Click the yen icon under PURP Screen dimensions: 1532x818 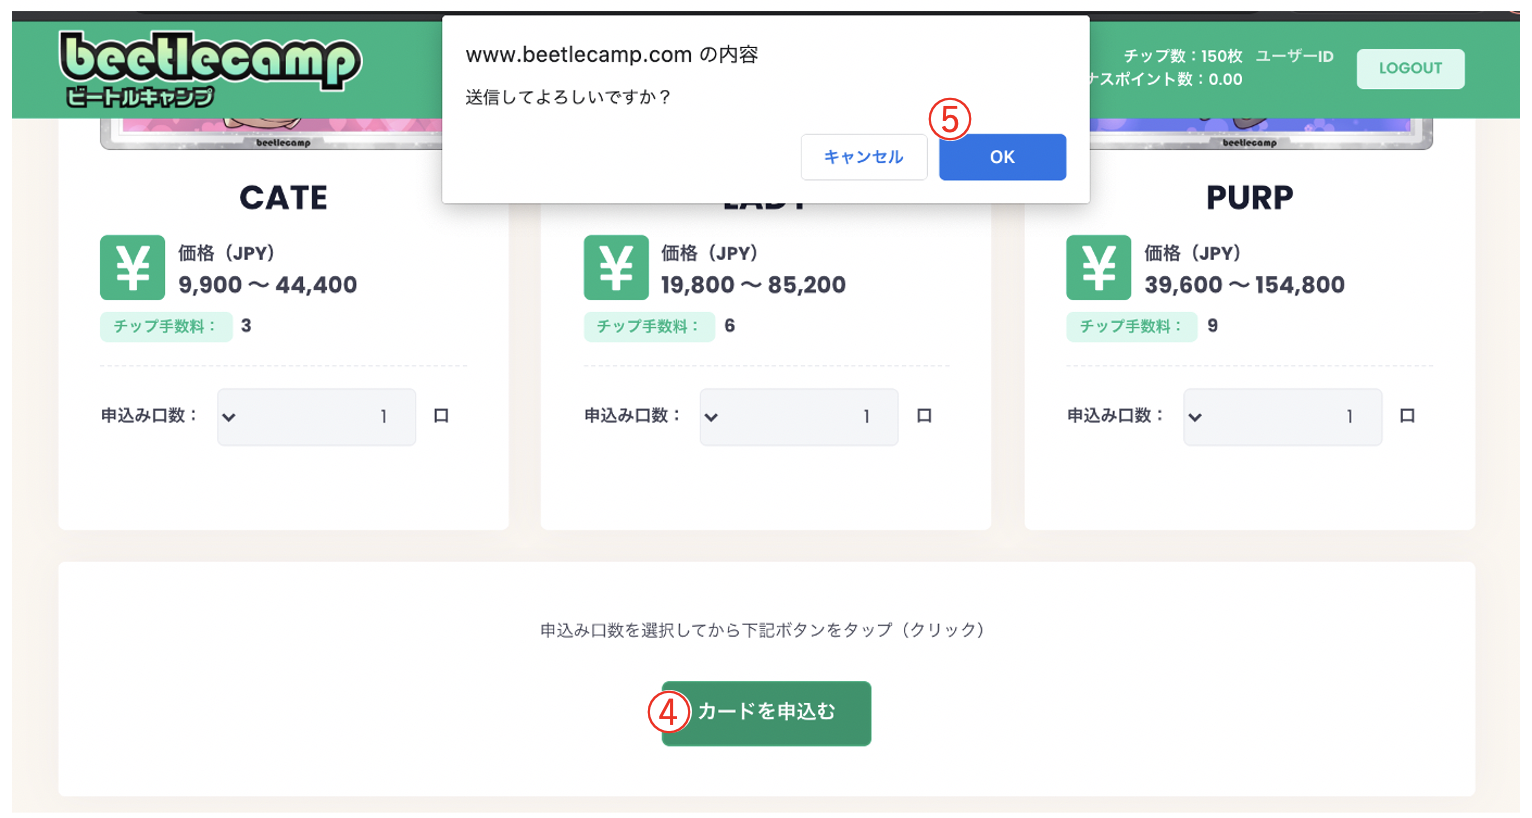(1099, 268)
